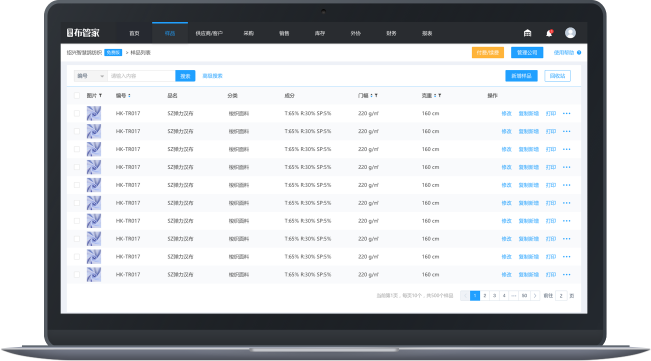
Task: Click the help question mark icon
Action: click(579, 53)
